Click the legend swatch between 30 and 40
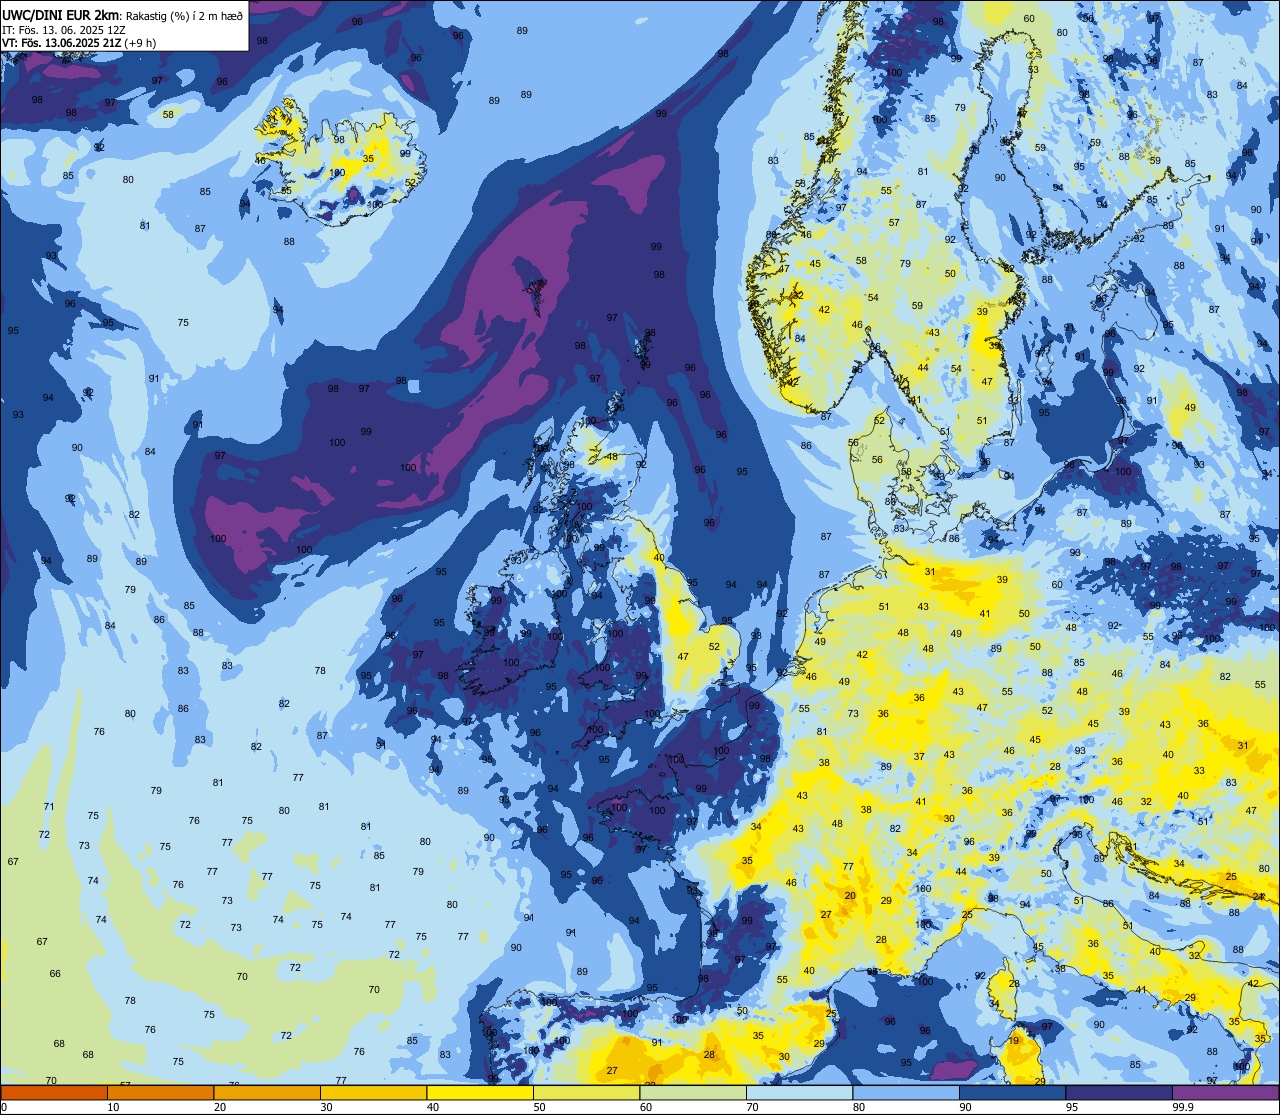This screenshot has height=1115, width=1280. (373, 1092)
